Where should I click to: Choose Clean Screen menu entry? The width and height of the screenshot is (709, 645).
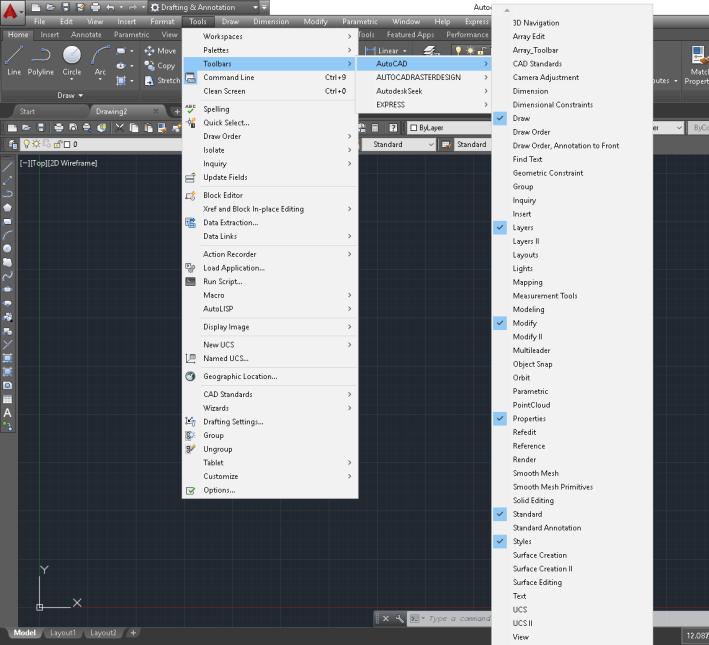coord(270,91)
